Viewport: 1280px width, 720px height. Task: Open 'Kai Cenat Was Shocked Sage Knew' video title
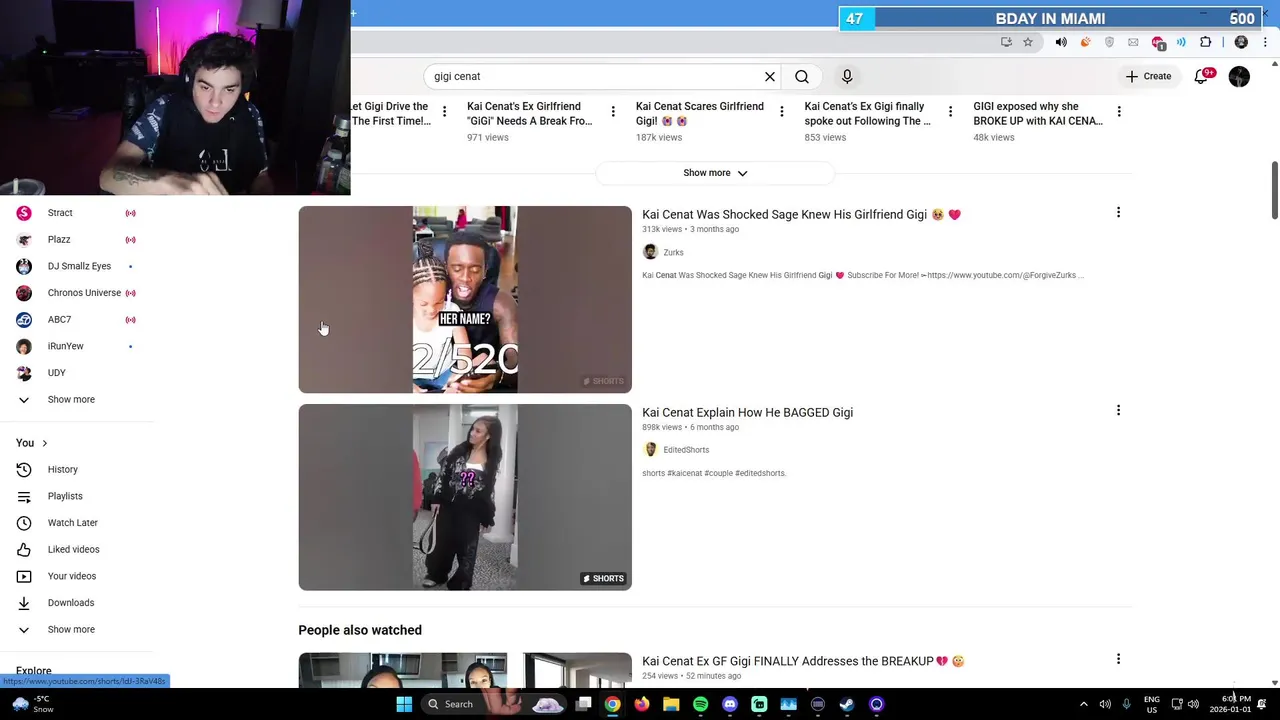tap(801, 214)
